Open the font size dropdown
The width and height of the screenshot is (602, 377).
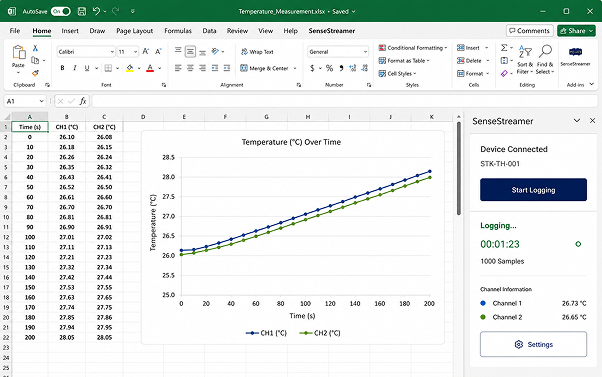point(136,51)
